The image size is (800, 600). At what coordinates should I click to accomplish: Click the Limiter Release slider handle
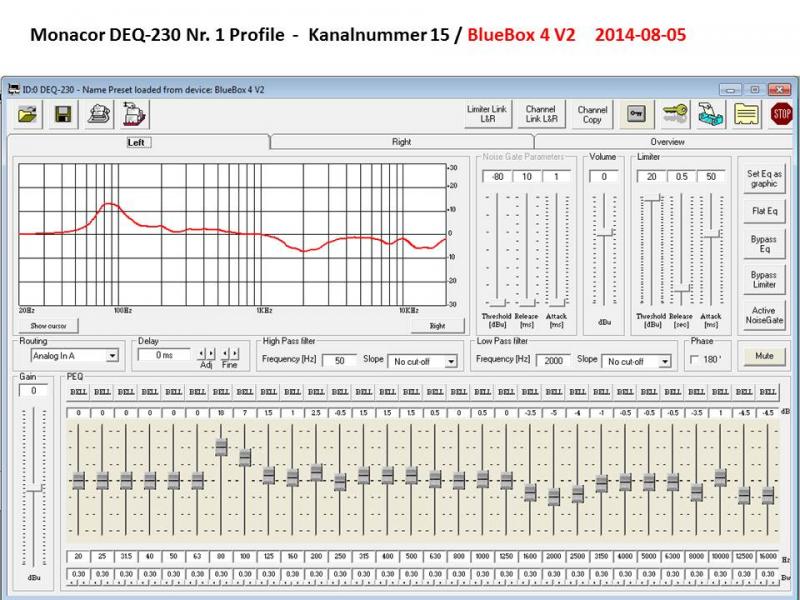681,288
